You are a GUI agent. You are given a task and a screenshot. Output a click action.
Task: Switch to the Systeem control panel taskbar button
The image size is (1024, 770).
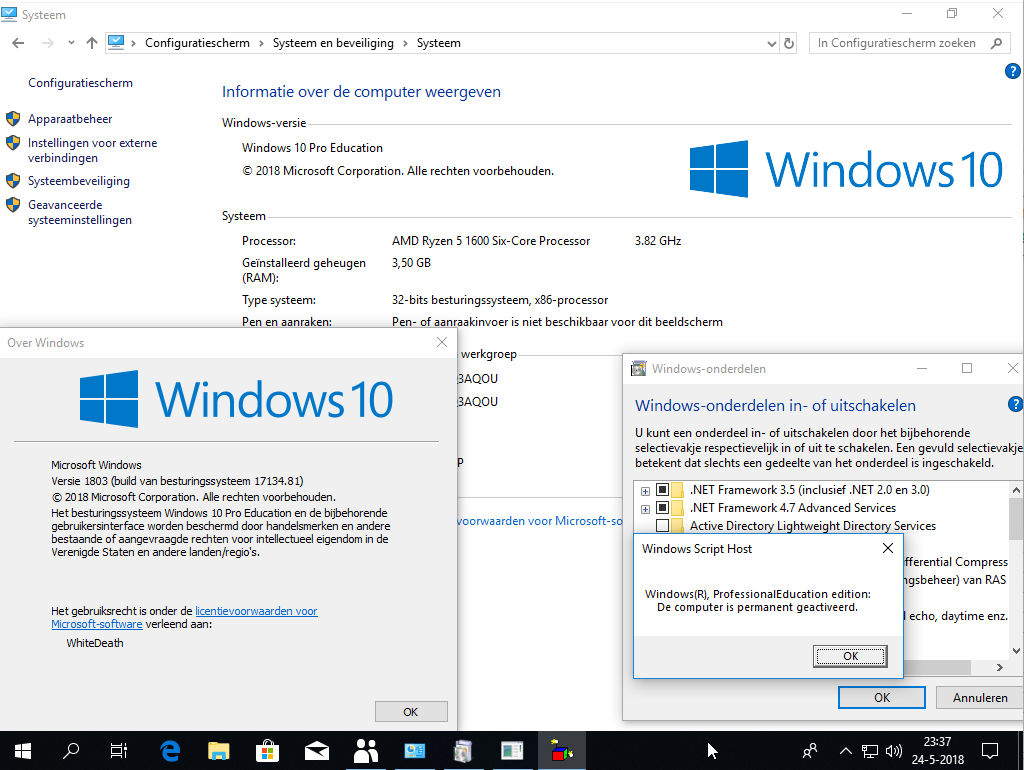coord(415,751)
